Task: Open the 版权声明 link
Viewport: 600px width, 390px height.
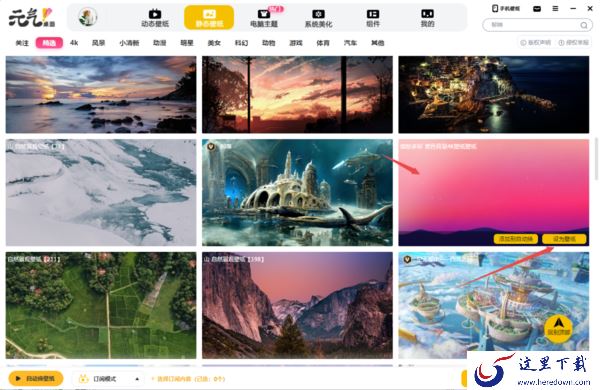Action: tap(536, 43)
